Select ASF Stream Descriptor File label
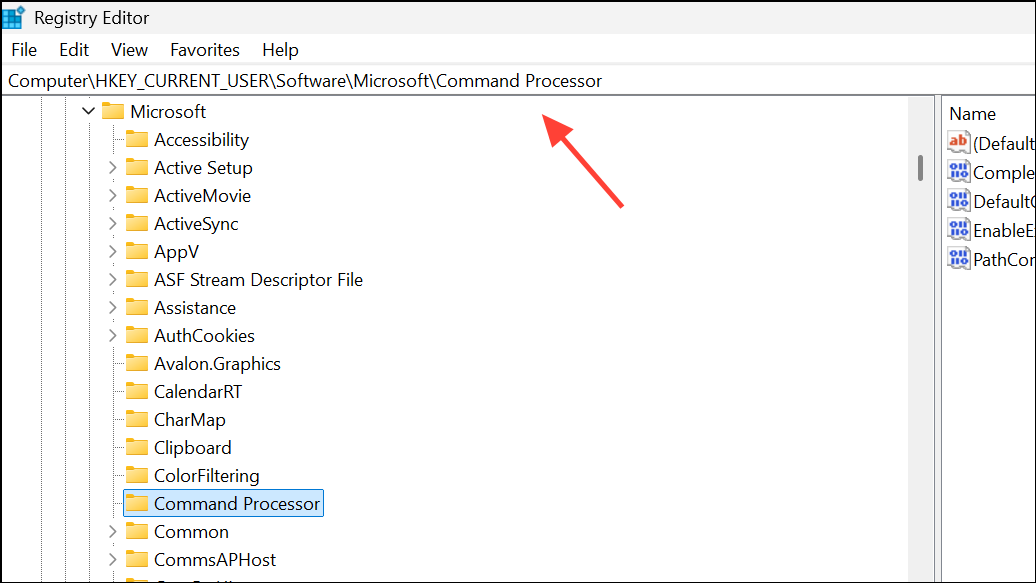The image size is (1036, 583). point(258,280)
